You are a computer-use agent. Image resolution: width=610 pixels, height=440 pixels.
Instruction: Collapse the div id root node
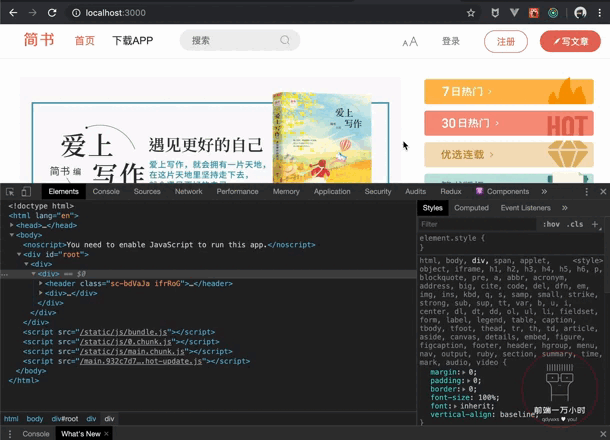19,254
